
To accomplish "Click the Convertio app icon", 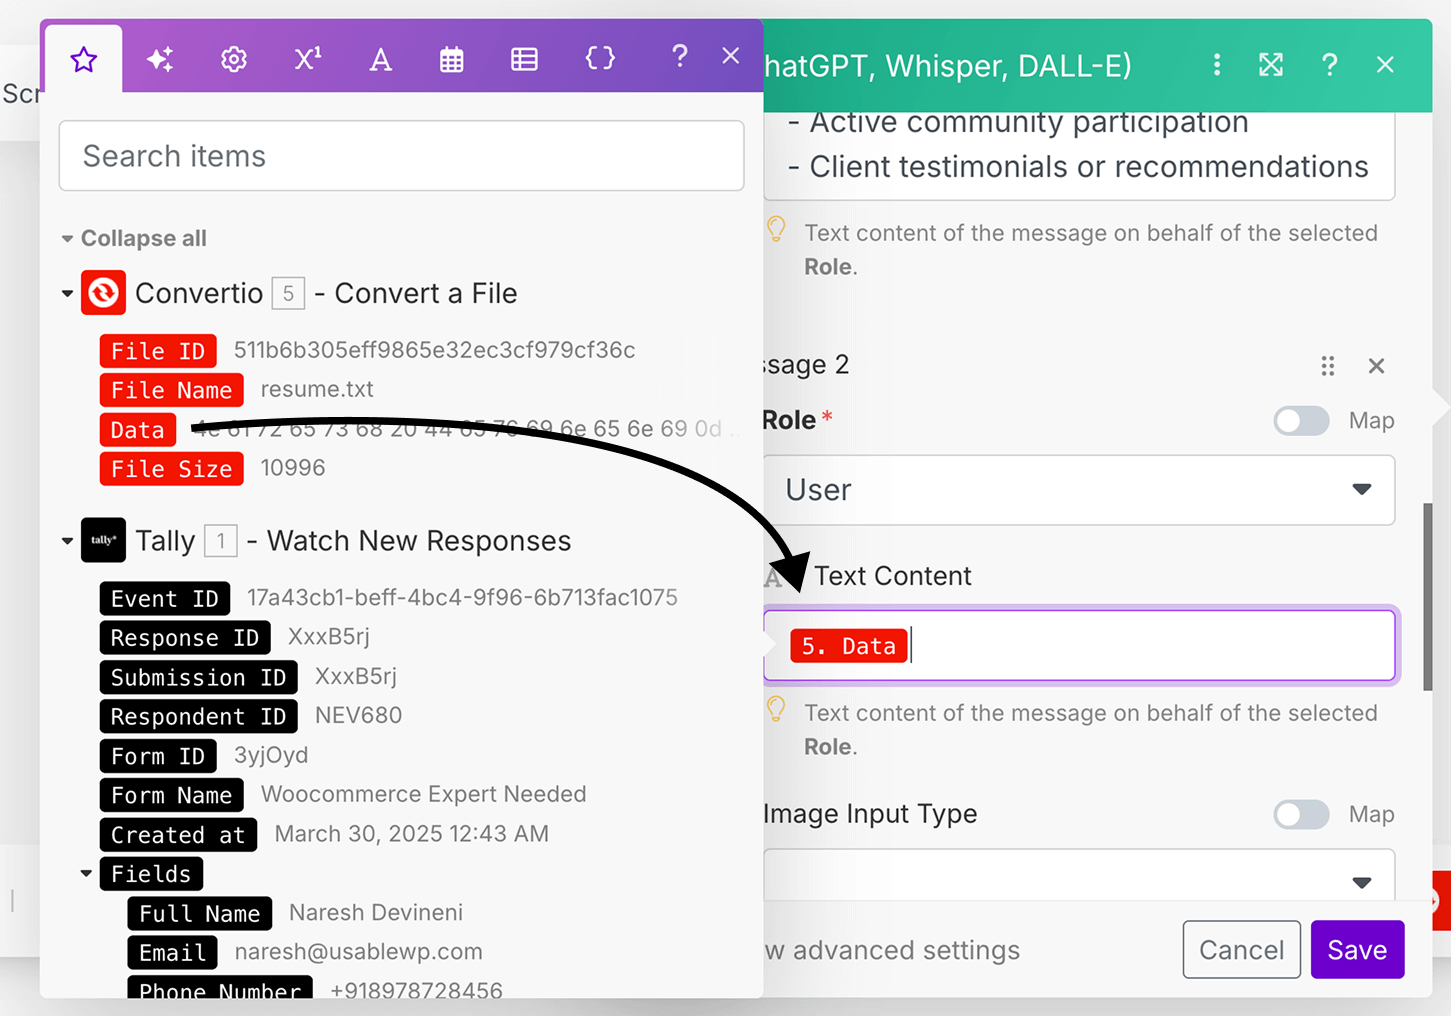I will pyautogui.click(x=103, y=293).
